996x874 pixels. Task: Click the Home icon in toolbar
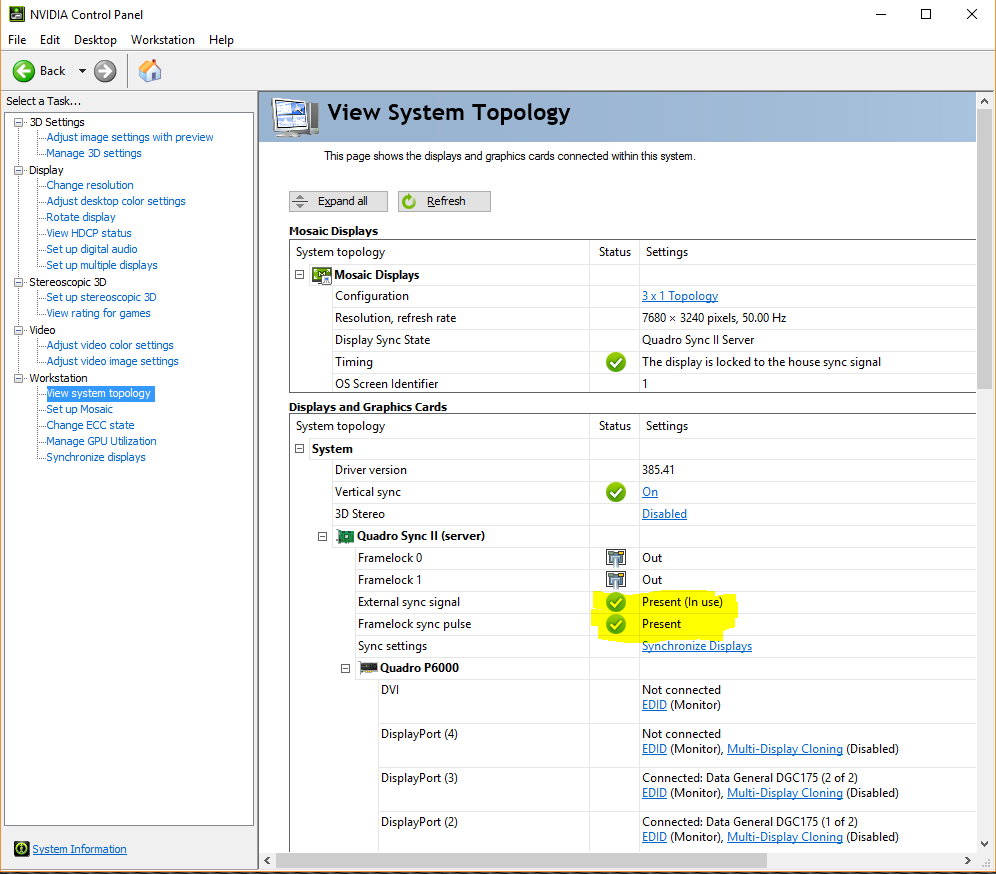(150, 71)
